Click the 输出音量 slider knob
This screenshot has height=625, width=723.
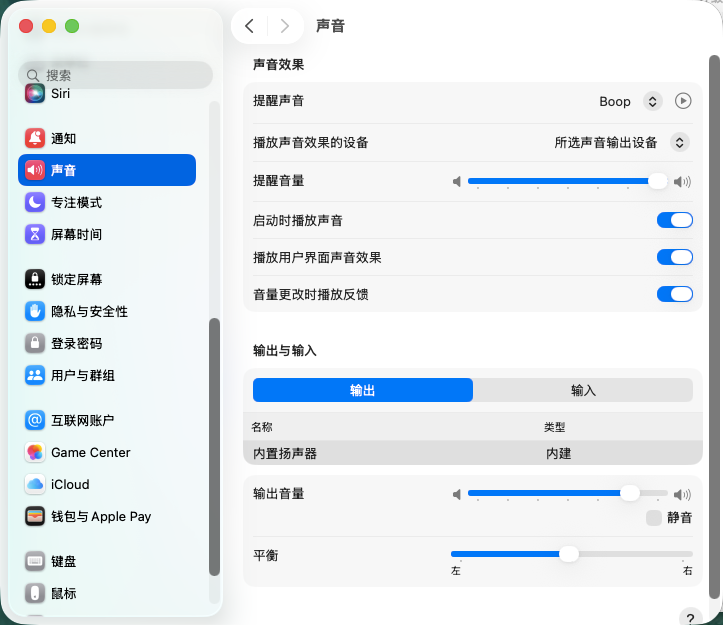(630, 493)
